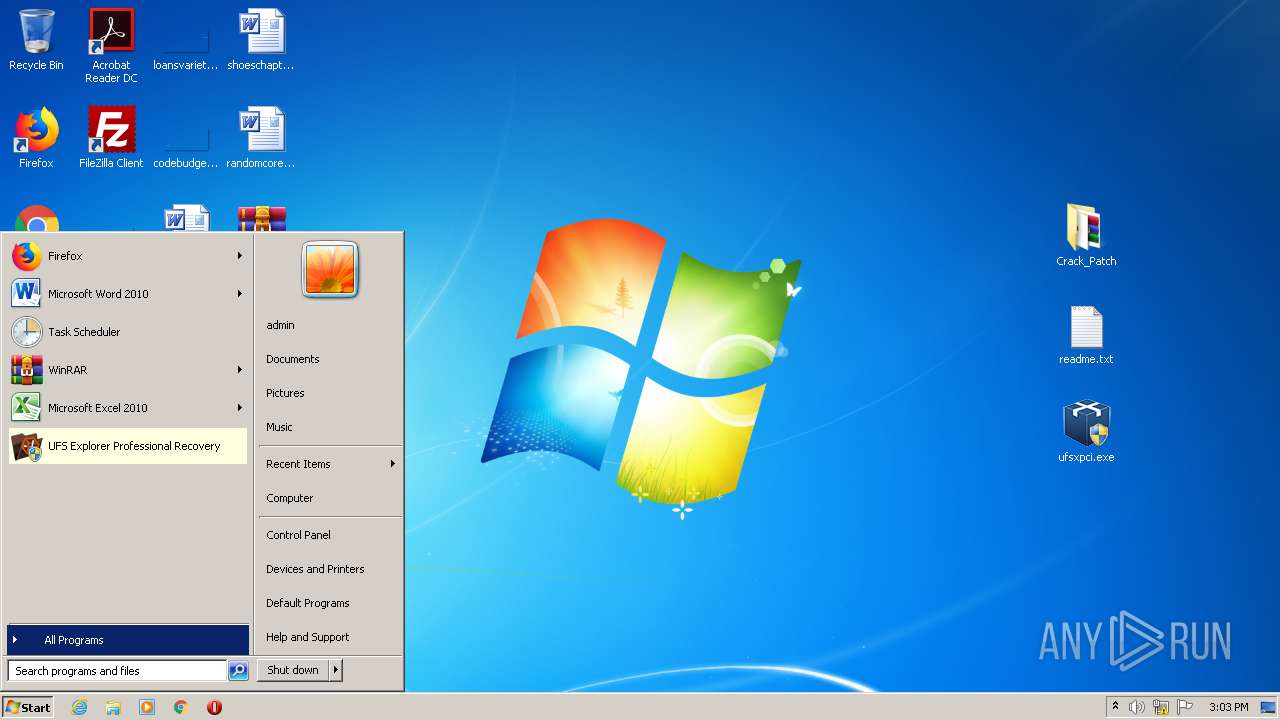Select the randomcore Word document
This screenshot has height=720, width=1280.
point(261,138)
